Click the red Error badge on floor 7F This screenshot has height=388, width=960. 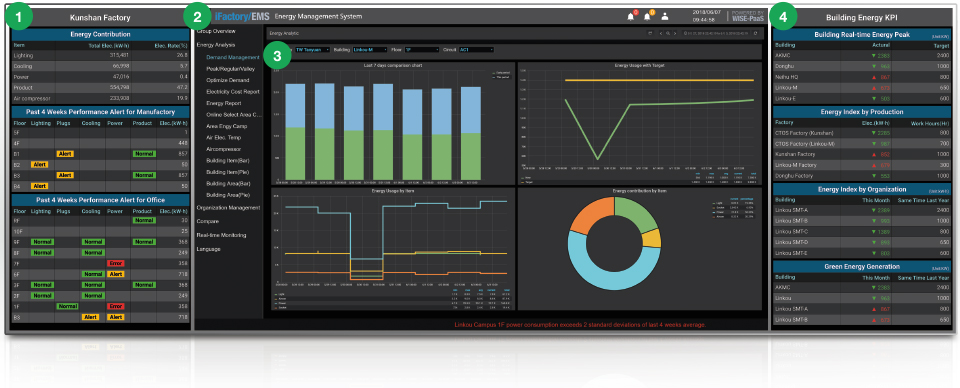pos(116,263)
